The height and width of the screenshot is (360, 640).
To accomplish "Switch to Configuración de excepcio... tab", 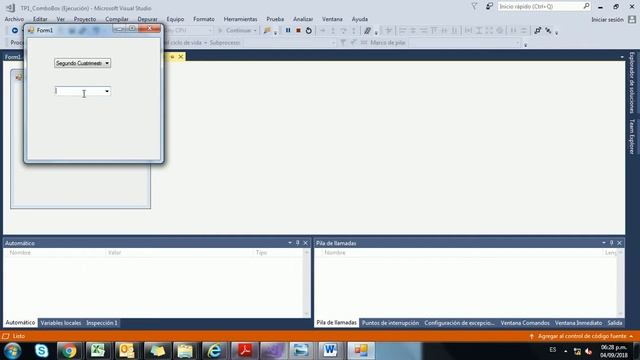I will tap(459, 323).
